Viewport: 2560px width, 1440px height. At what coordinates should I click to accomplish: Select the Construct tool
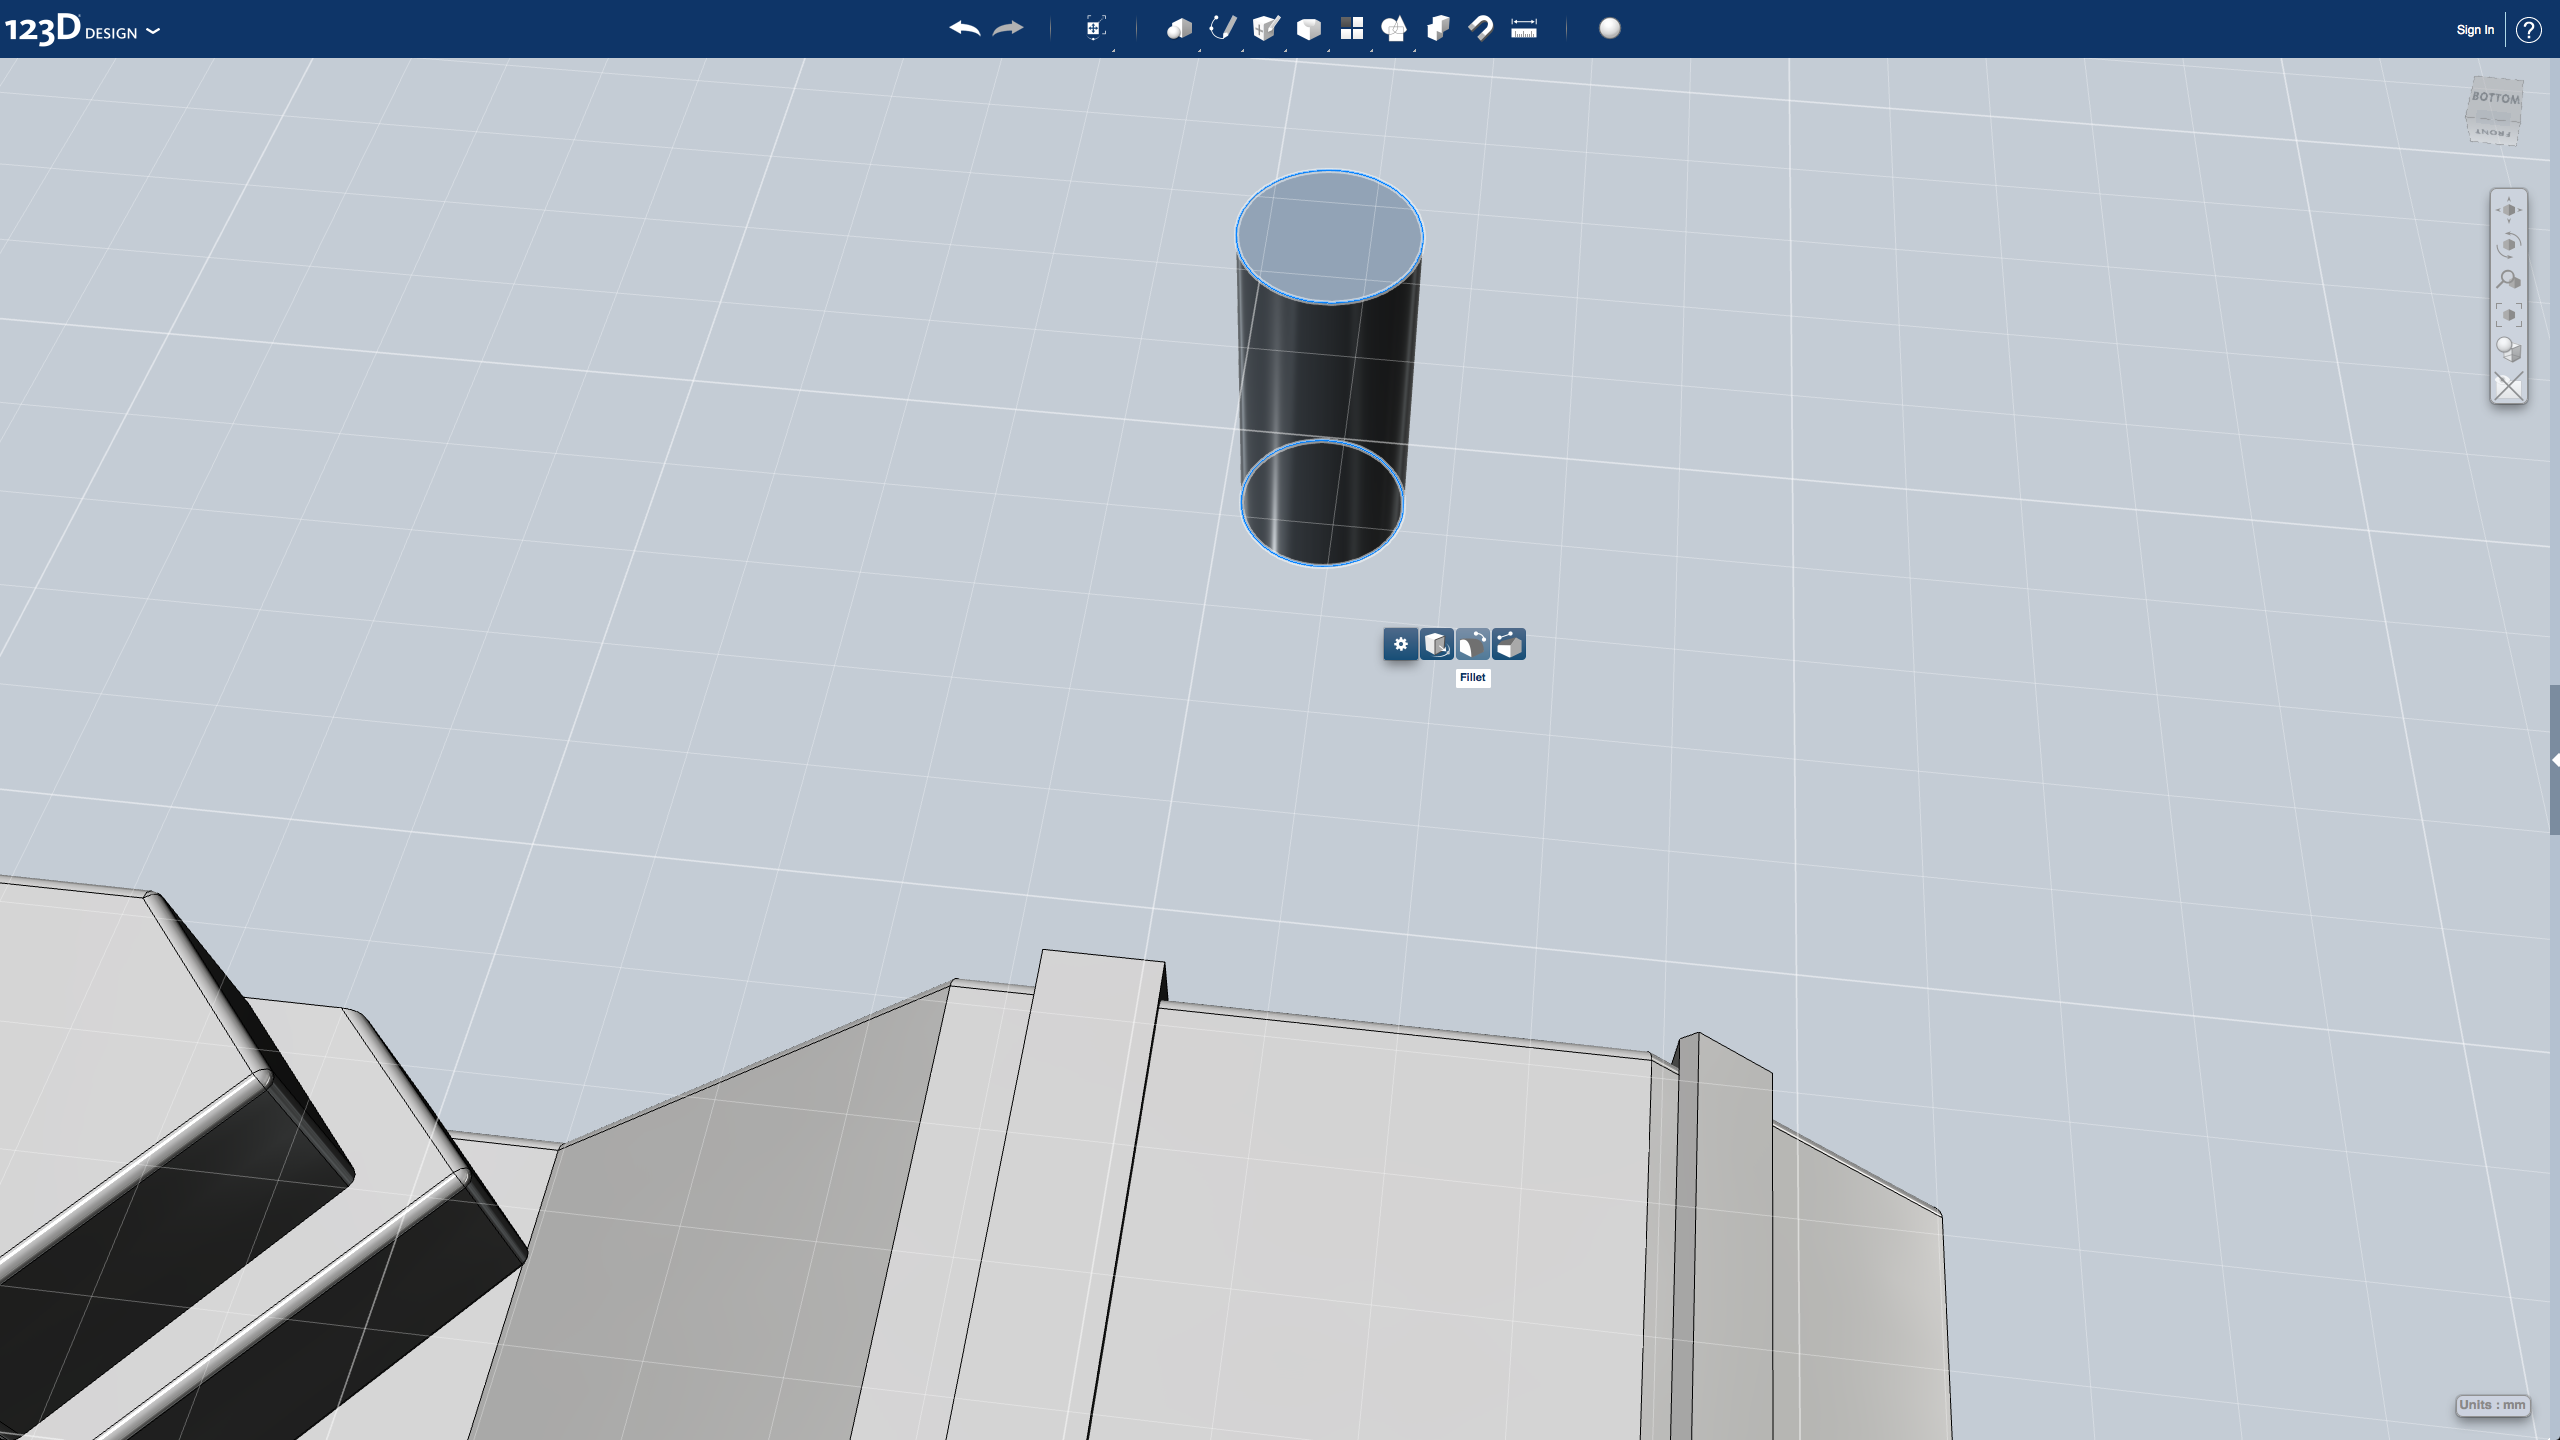pos(1267,29)
